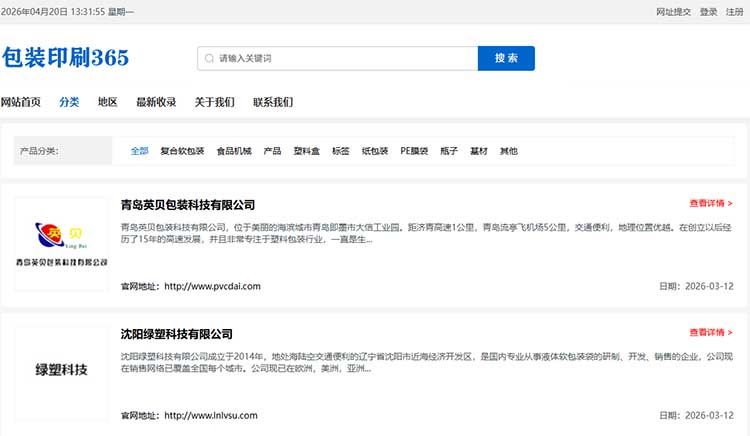Click the magnifier icon in search box
The height and width of the screenshot is (436, 750).
[208, 59]
